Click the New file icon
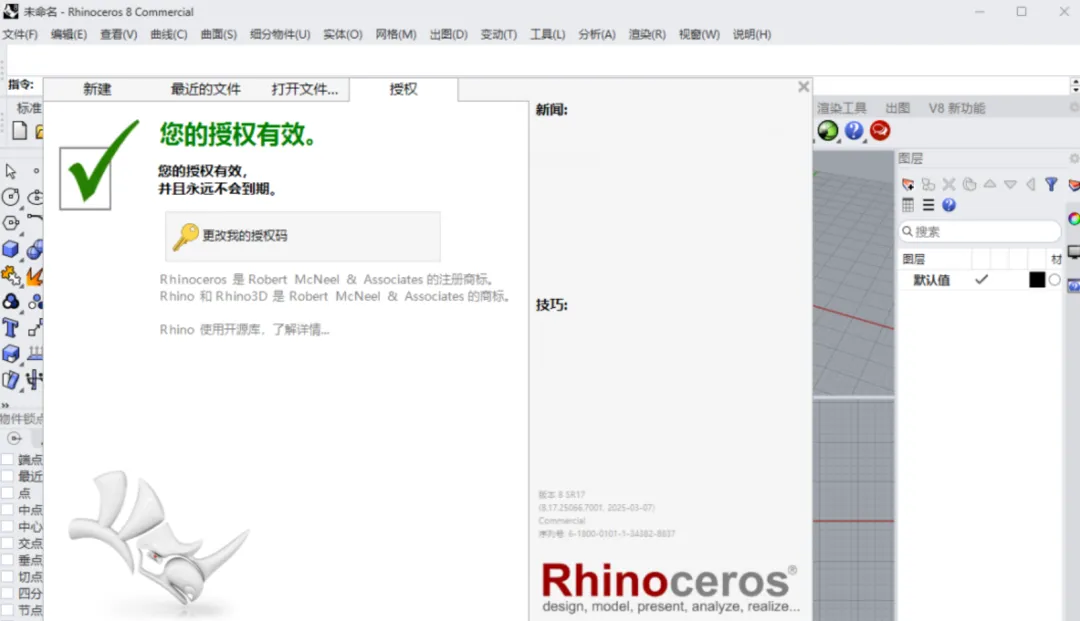The width and height of the screenshot is (1080, 621). click(19, 131)
